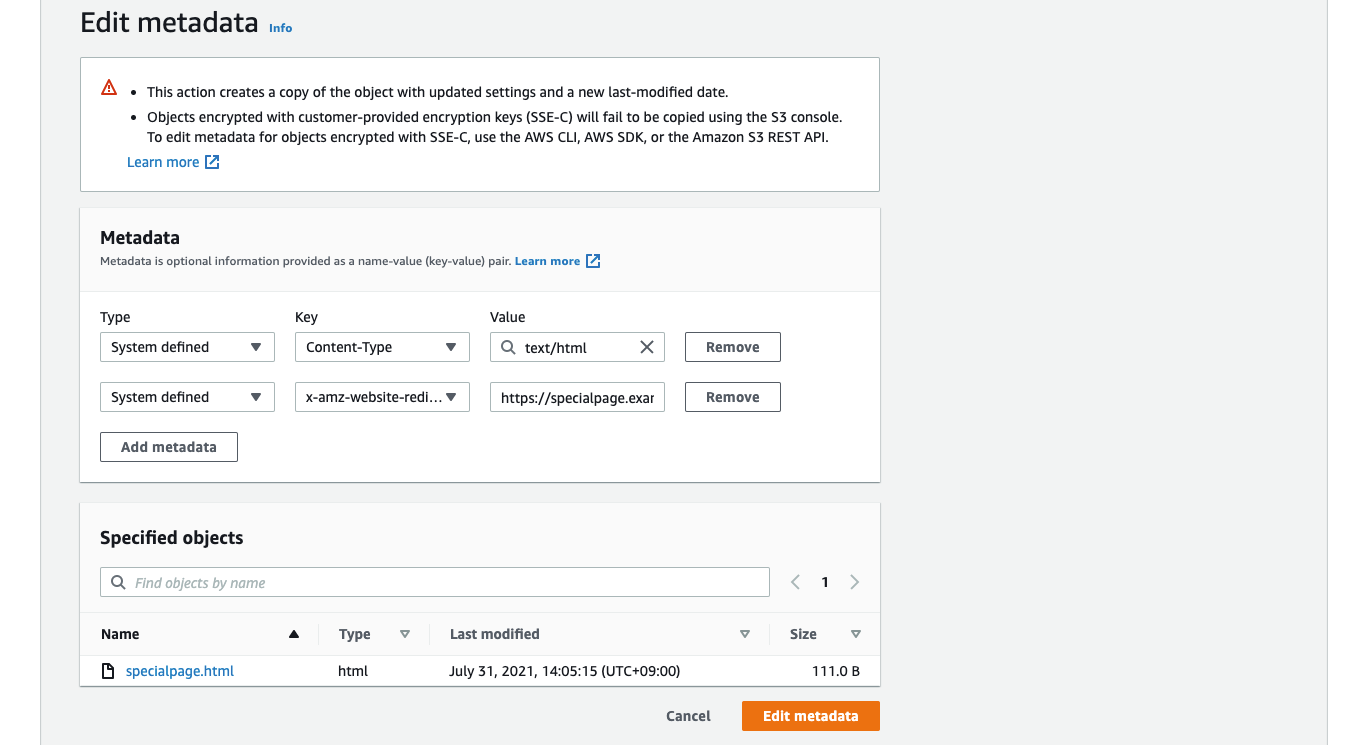Open the Info link beside Edit metadata
The height and width of the screenshot is (745, 1368).
click(280, 28)
